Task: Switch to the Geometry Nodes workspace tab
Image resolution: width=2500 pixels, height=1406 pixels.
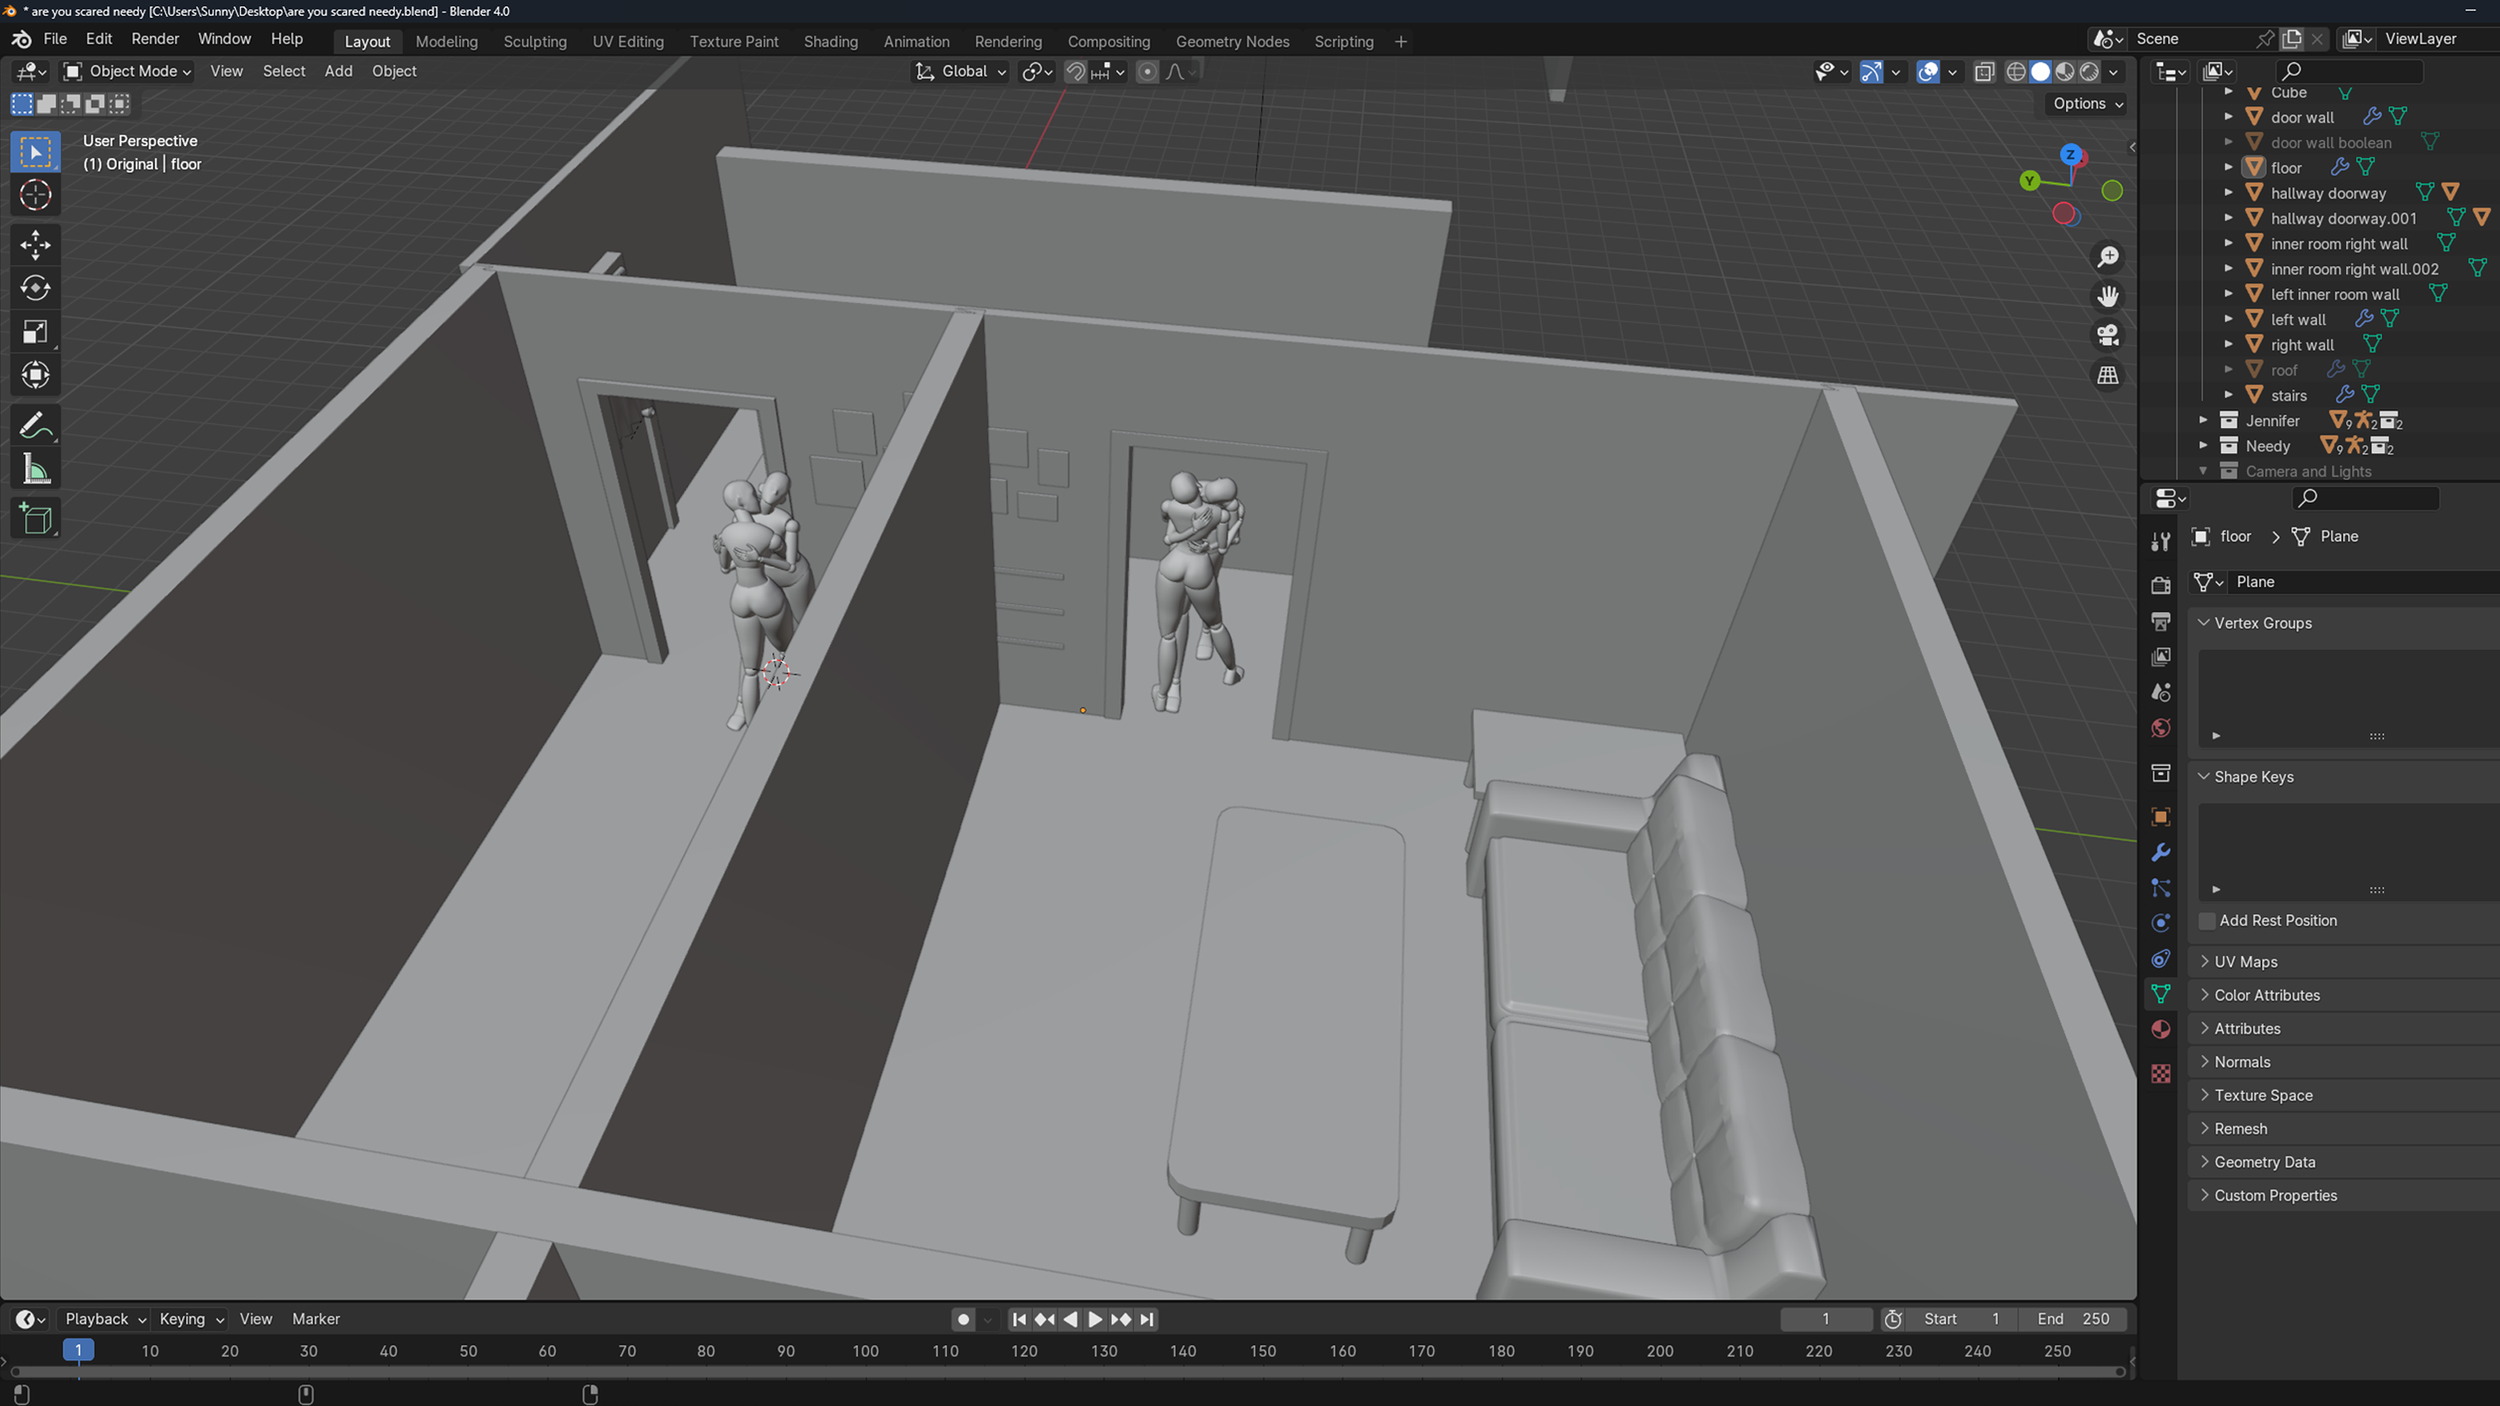Action: (1232, 42)
